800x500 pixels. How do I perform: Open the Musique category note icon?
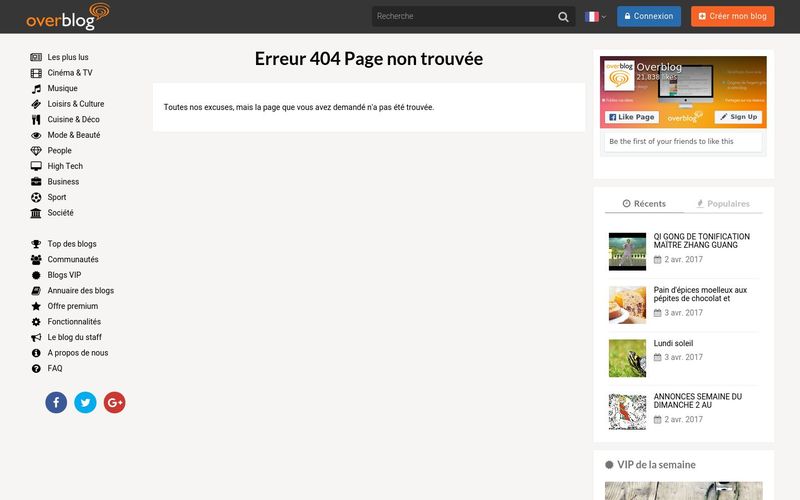click(x=36, y=88)
